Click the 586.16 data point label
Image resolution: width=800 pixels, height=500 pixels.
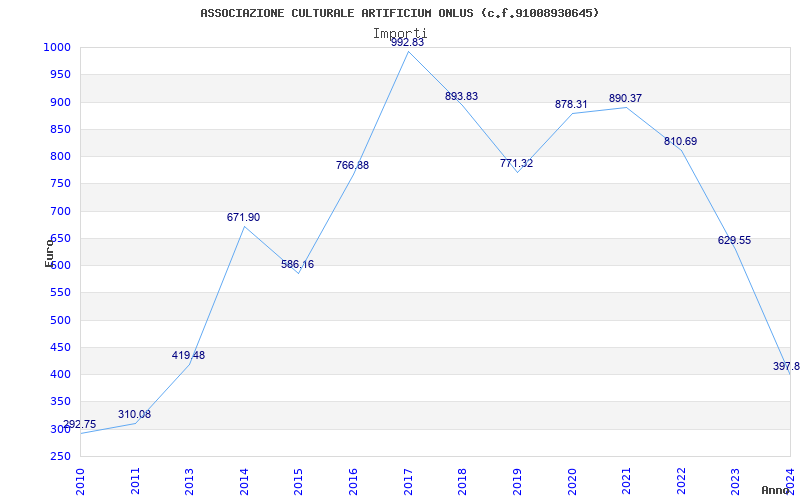[297, 264]
